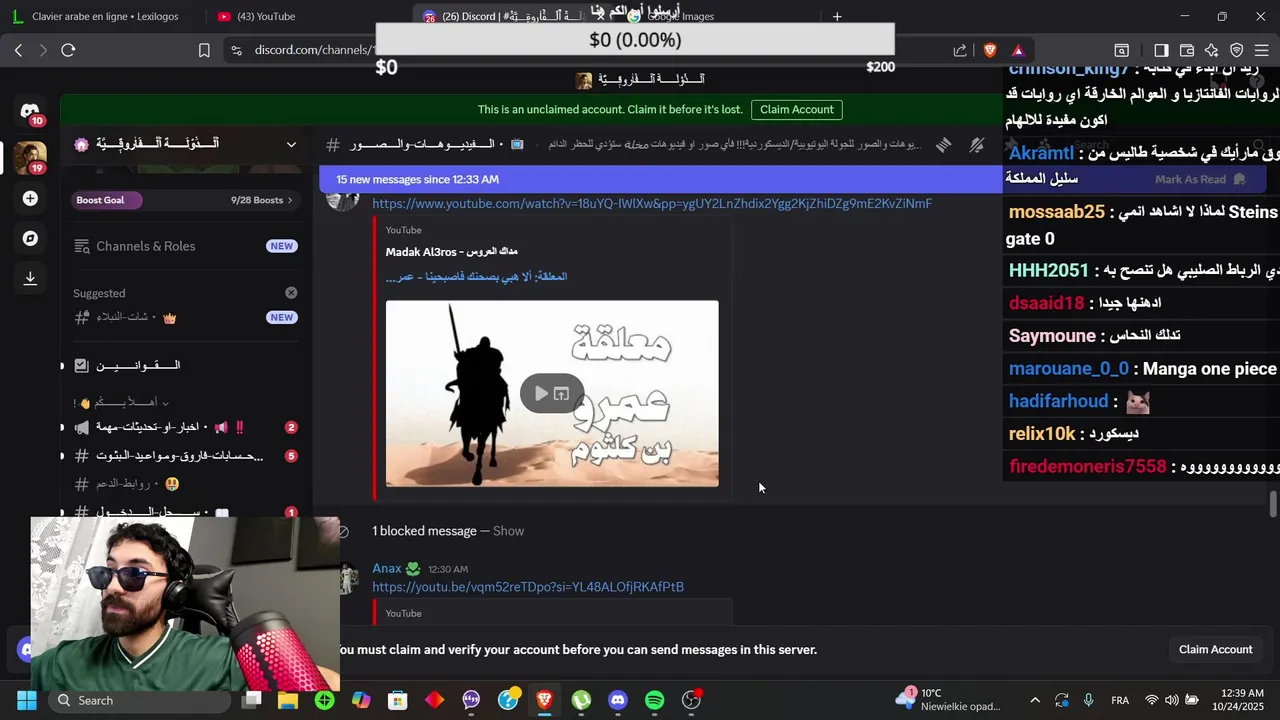Open Anax's youtu.be link

[x=528, y=587]
